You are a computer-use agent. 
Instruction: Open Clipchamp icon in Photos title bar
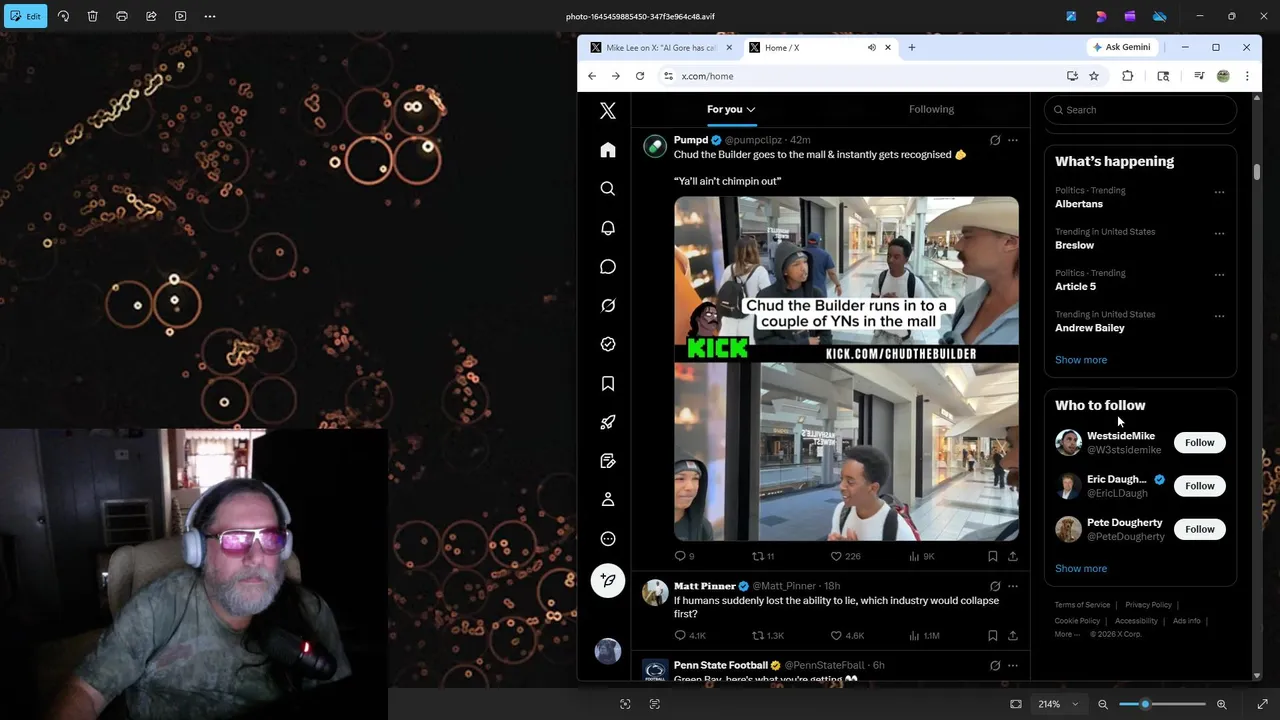coord(1130,16)
